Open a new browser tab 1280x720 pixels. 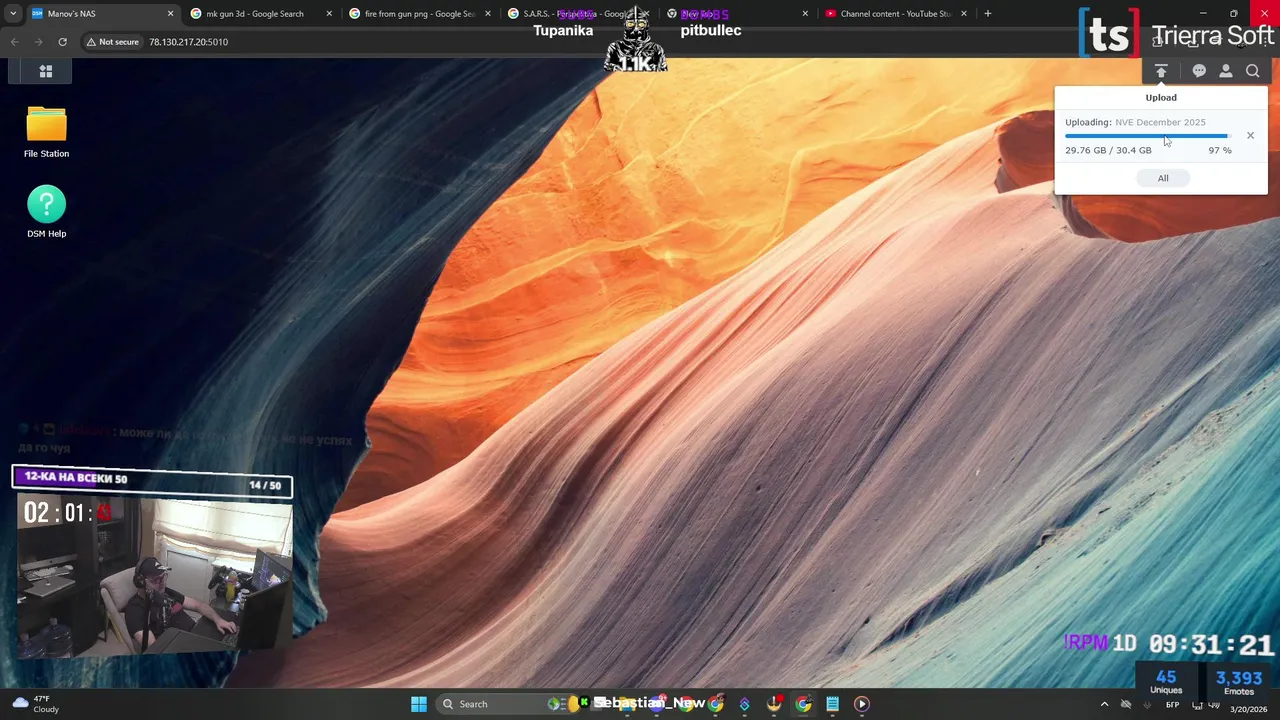988,14
